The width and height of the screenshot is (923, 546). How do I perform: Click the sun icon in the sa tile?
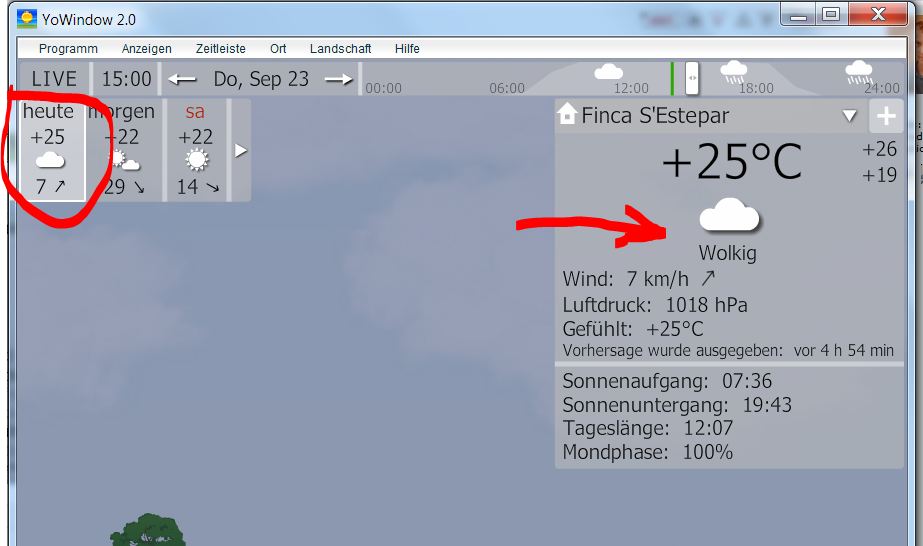click(197, 159)
